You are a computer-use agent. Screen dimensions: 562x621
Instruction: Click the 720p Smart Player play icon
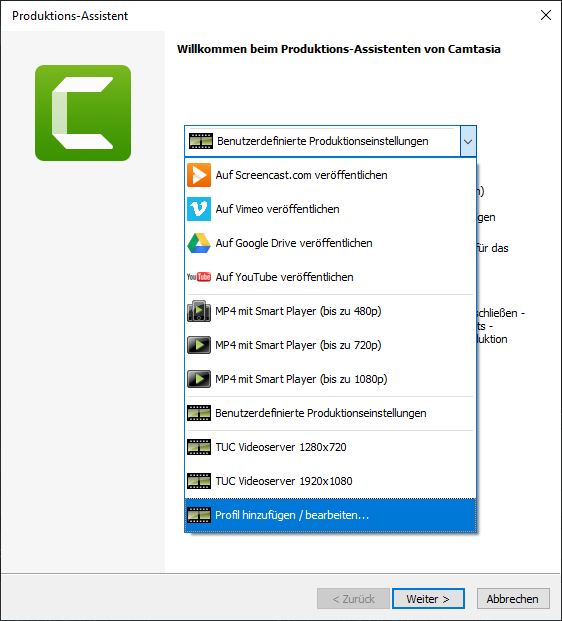click(199, 345)
